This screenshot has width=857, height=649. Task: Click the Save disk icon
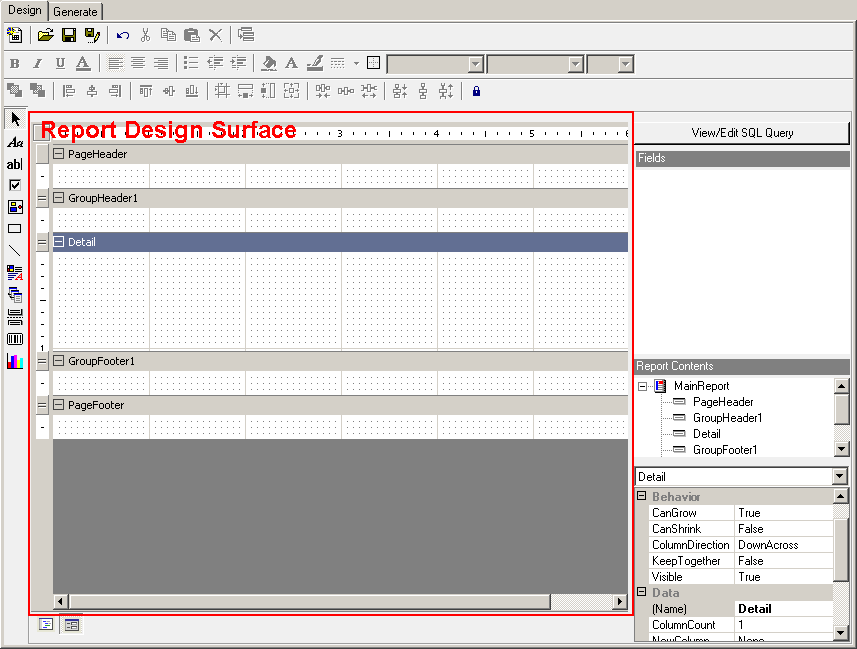69,35
